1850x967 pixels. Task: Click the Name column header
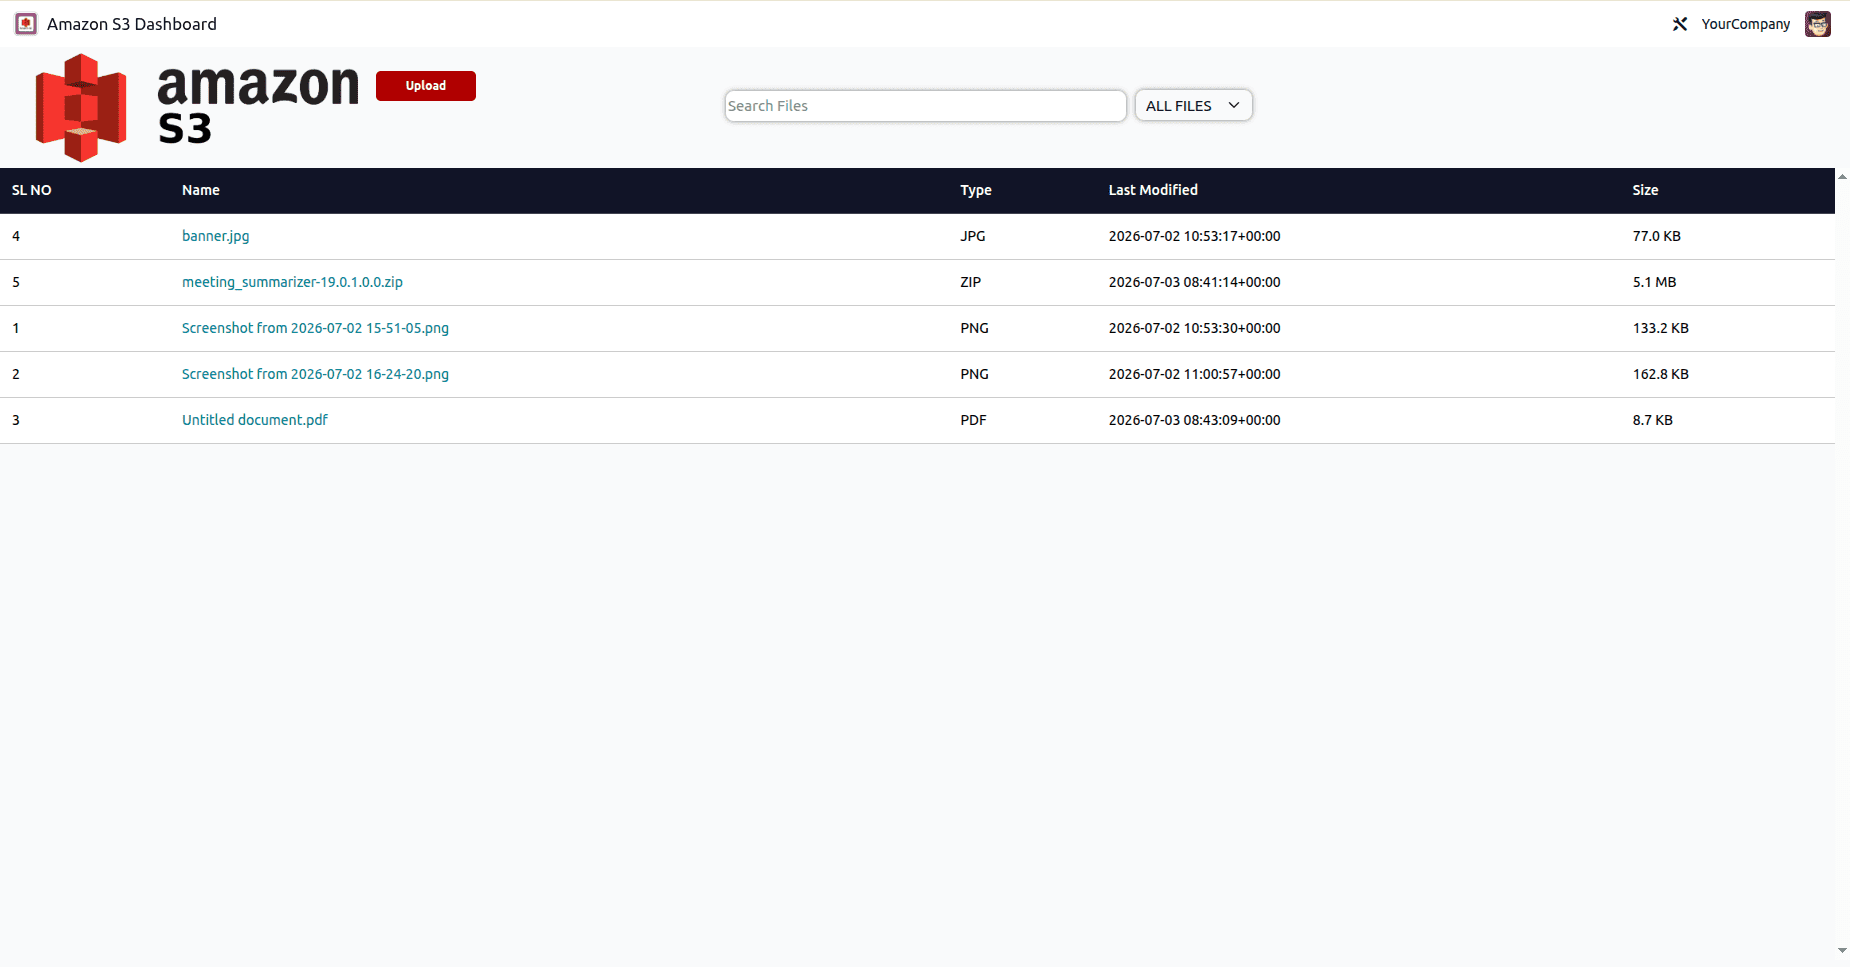click(201, 190)
